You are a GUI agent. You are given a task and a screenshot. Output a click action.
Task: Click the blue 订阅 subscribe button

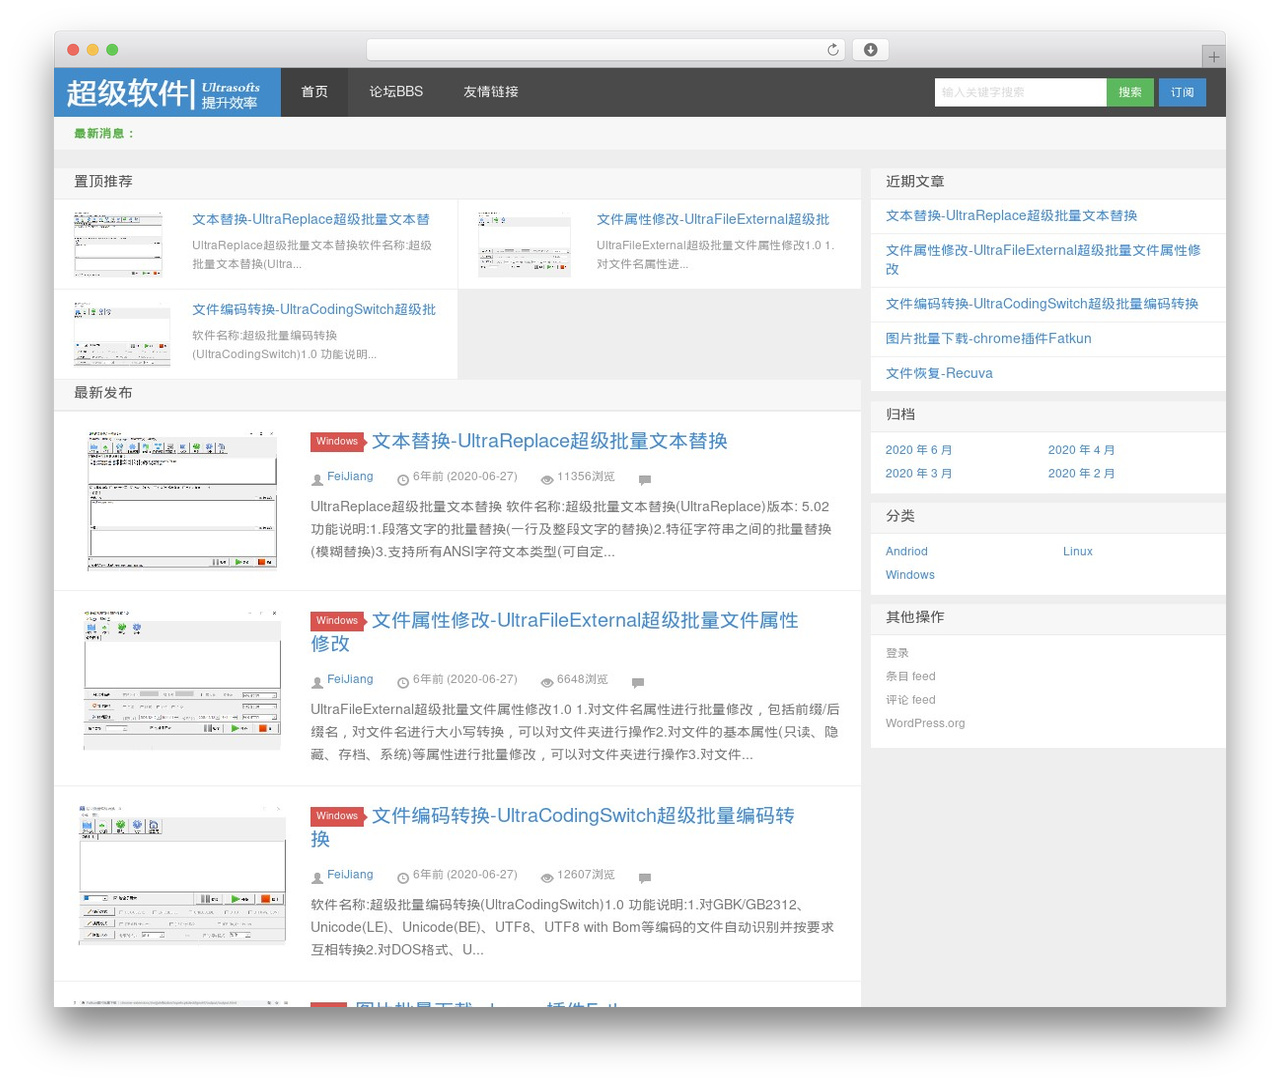1182,92
